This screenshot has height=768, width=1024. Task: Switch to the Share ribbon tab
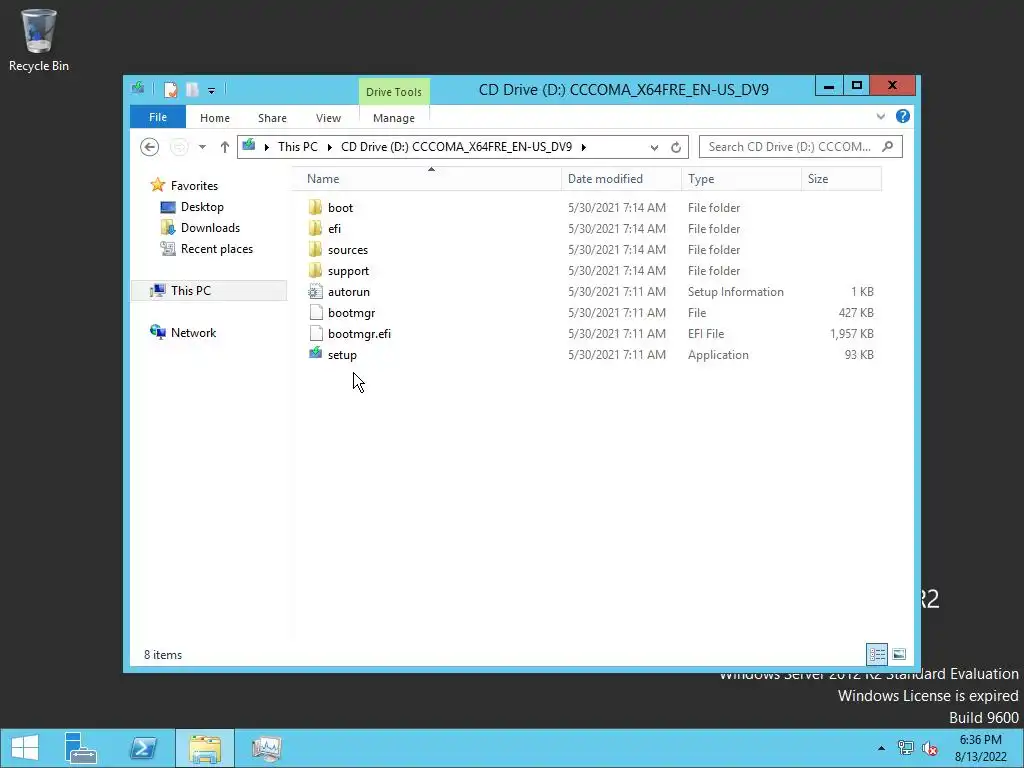click(272, 118)
